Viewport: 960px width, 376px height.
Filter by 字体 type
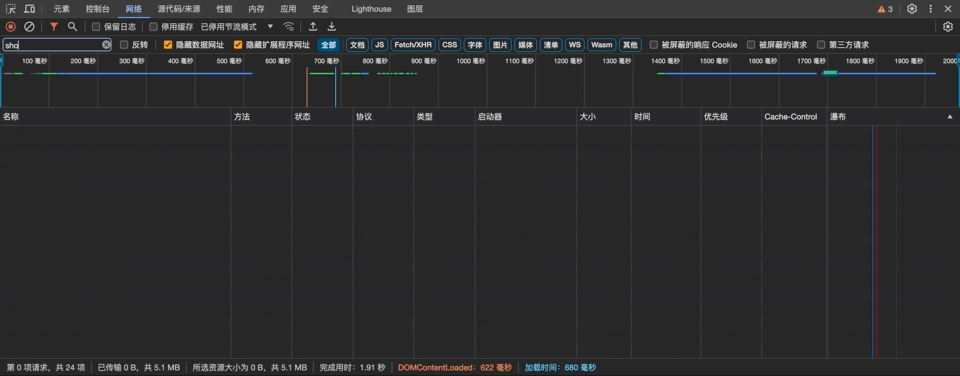pyautogui.click(x=475, y=45)
